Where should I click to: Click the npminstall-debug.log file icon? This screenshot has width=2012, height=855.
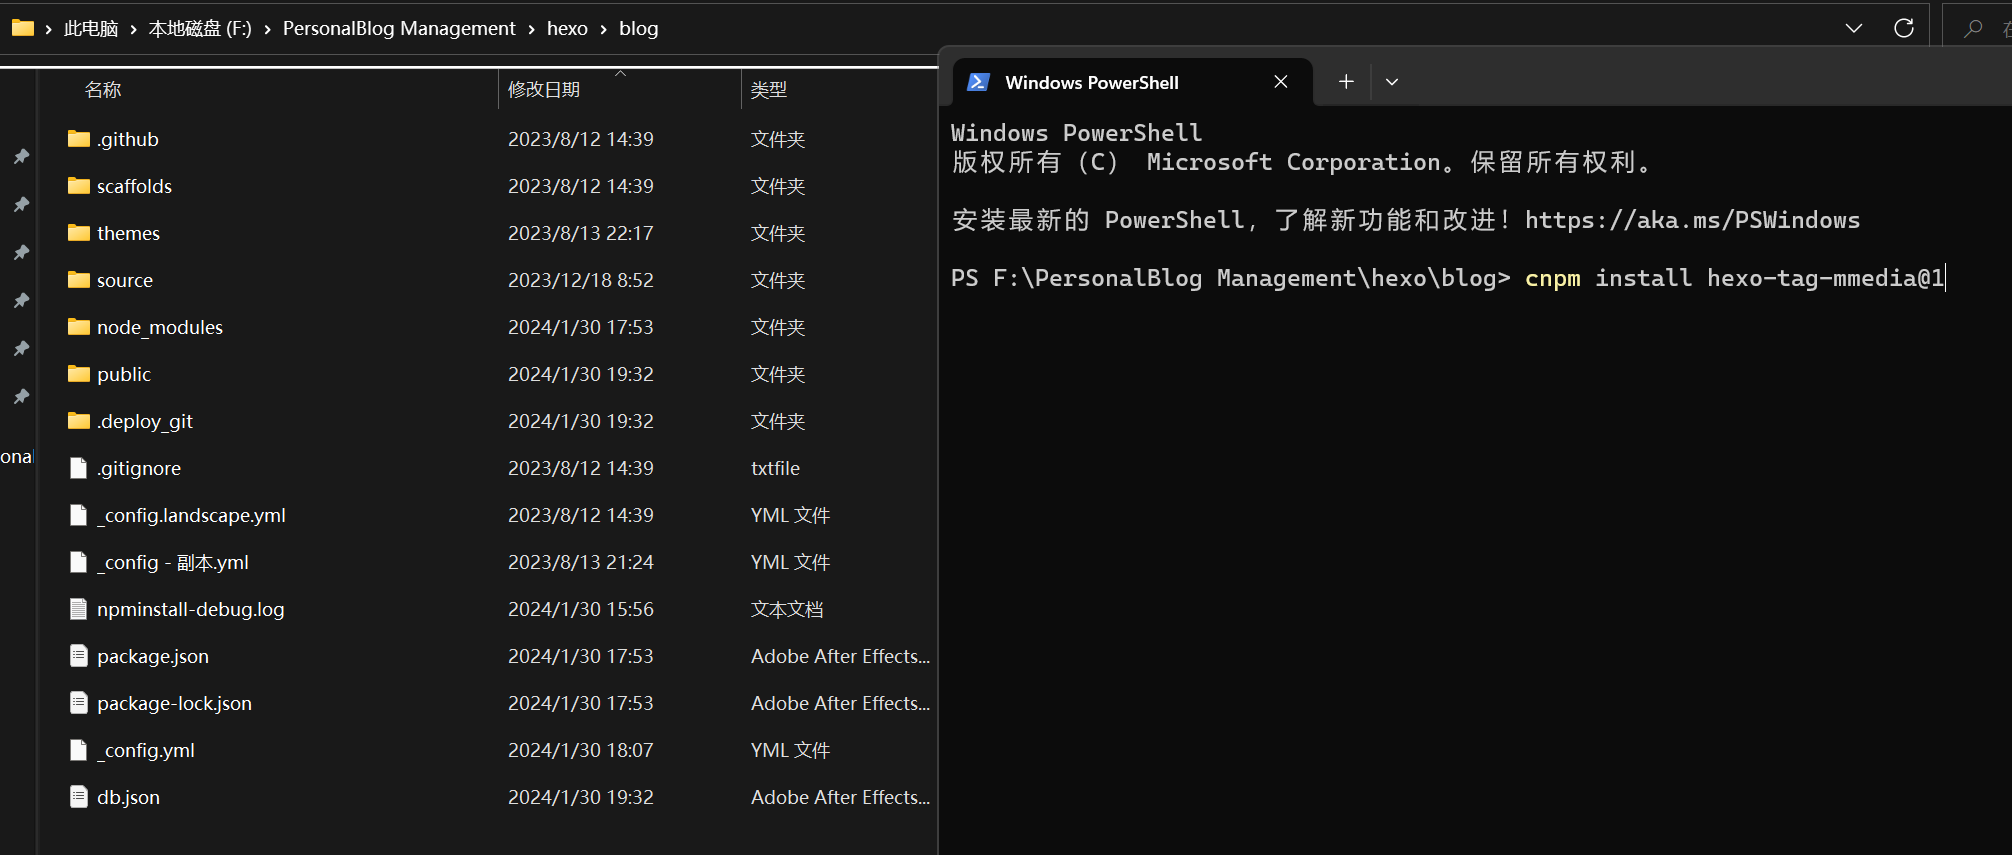tap(79, 609)
